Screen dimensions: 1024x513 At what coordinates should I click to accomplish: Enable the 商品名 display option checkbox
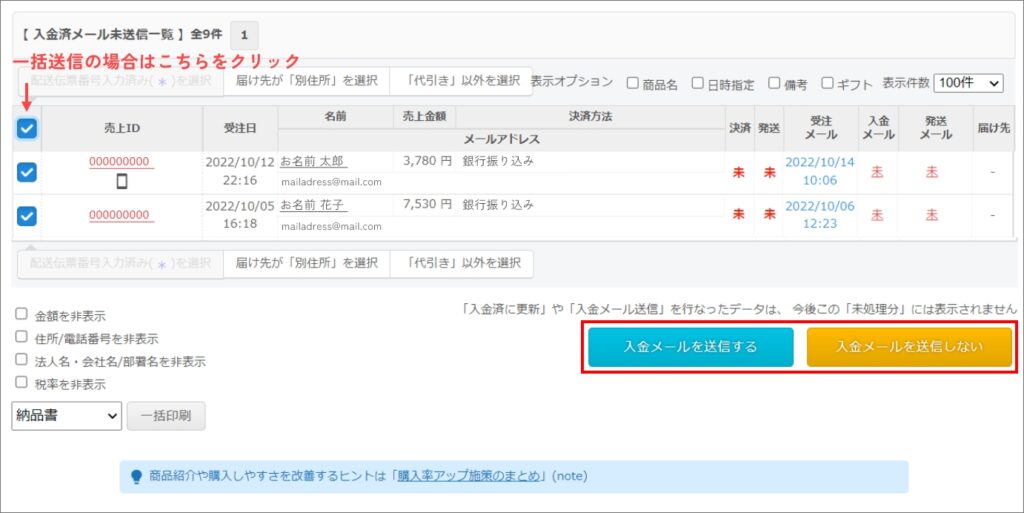(632, 84)
